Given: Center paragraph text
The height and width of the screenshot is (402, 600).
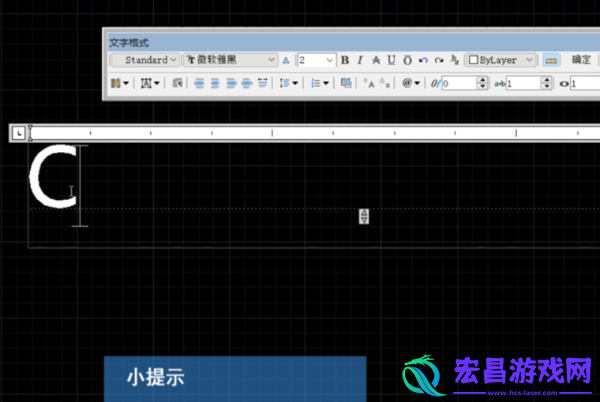Looking at the screenshot, I should coord(215,83).
